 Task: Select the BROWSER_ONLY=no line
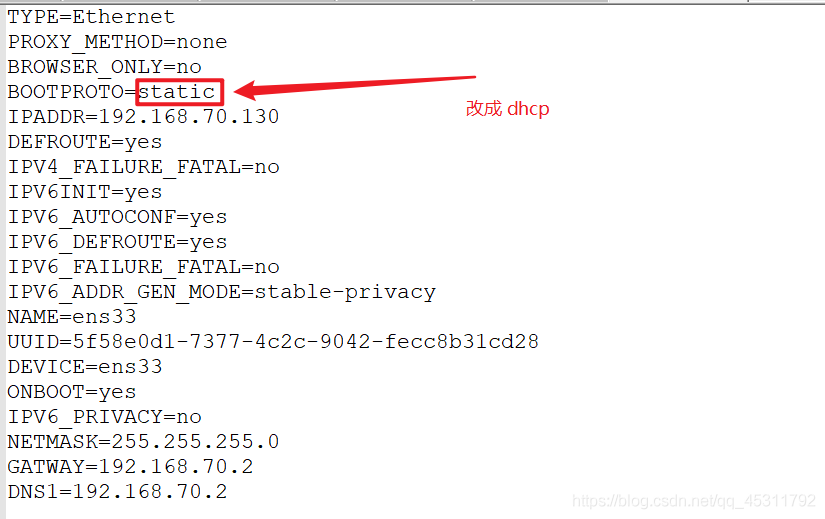tap(104, 67)
